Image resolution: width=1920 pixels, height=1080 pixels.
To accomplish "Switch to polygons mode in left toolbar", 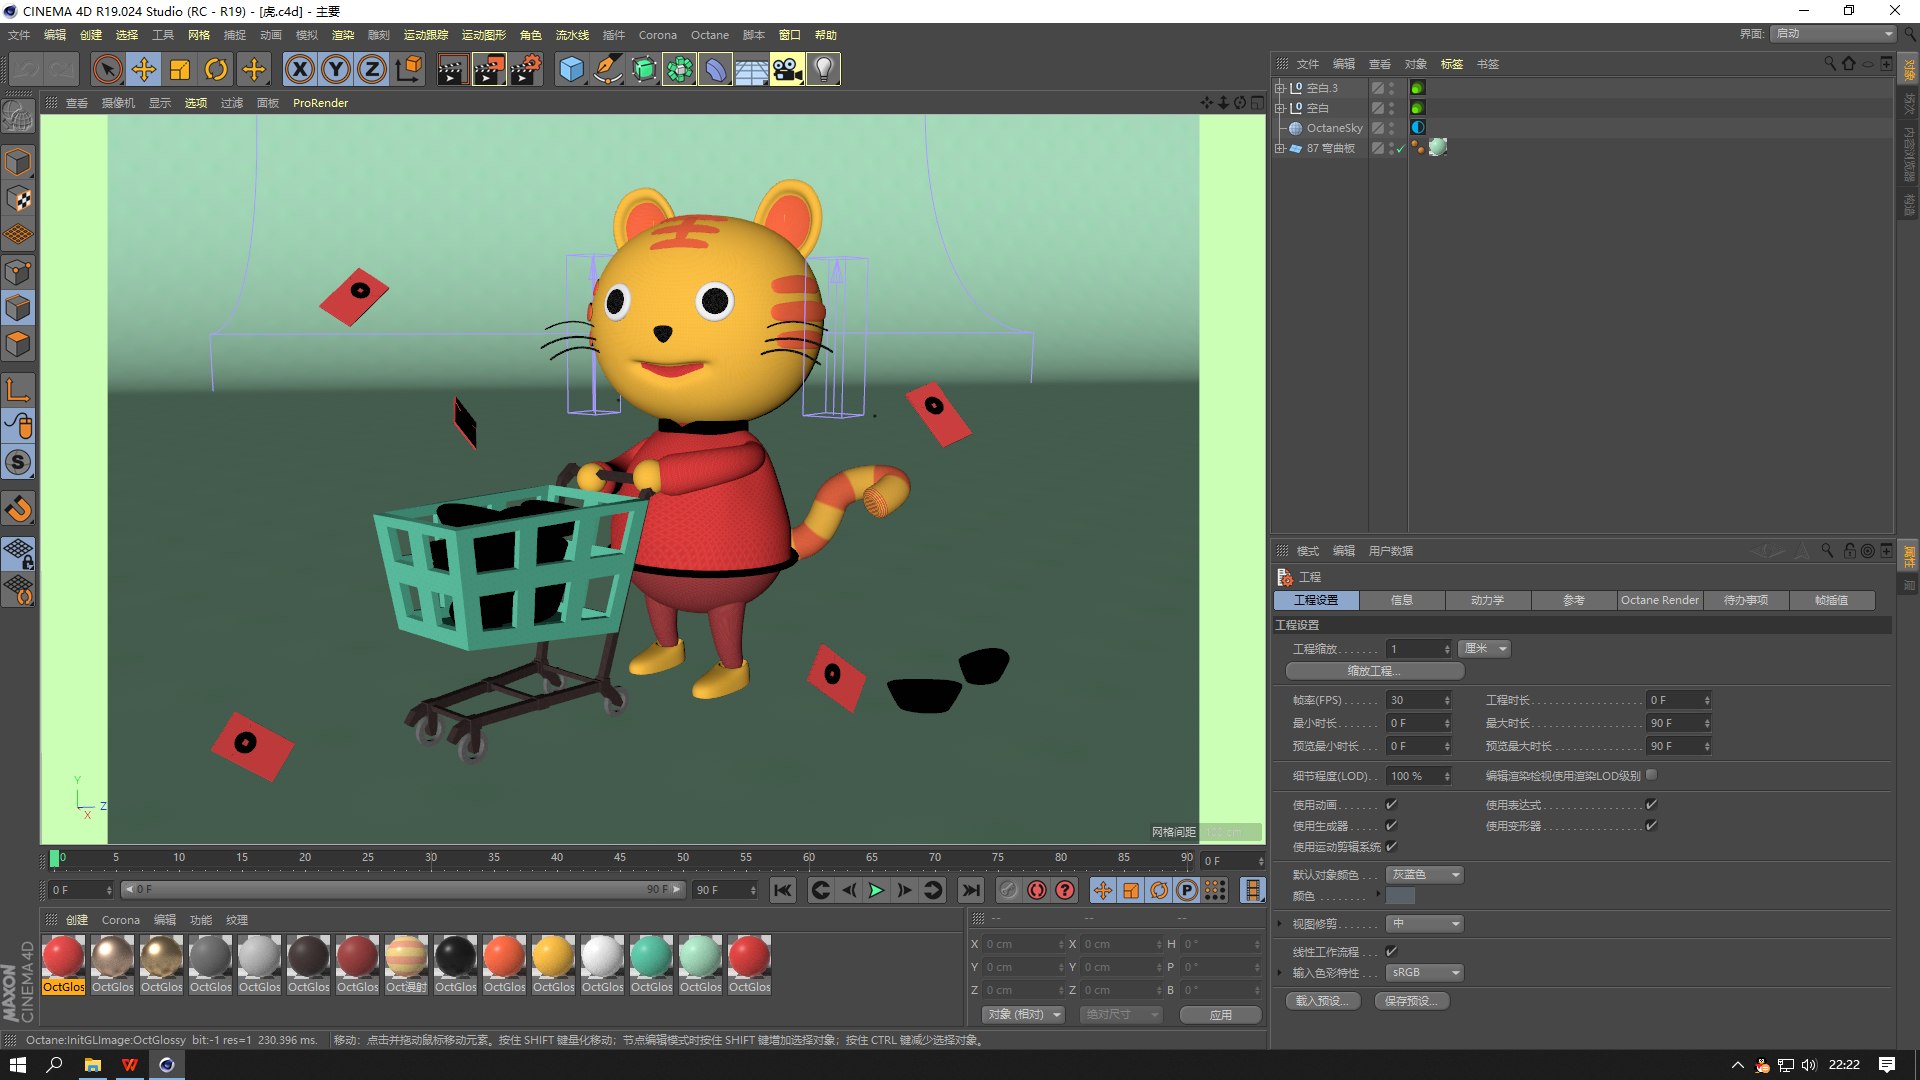I will click(18, 344).
